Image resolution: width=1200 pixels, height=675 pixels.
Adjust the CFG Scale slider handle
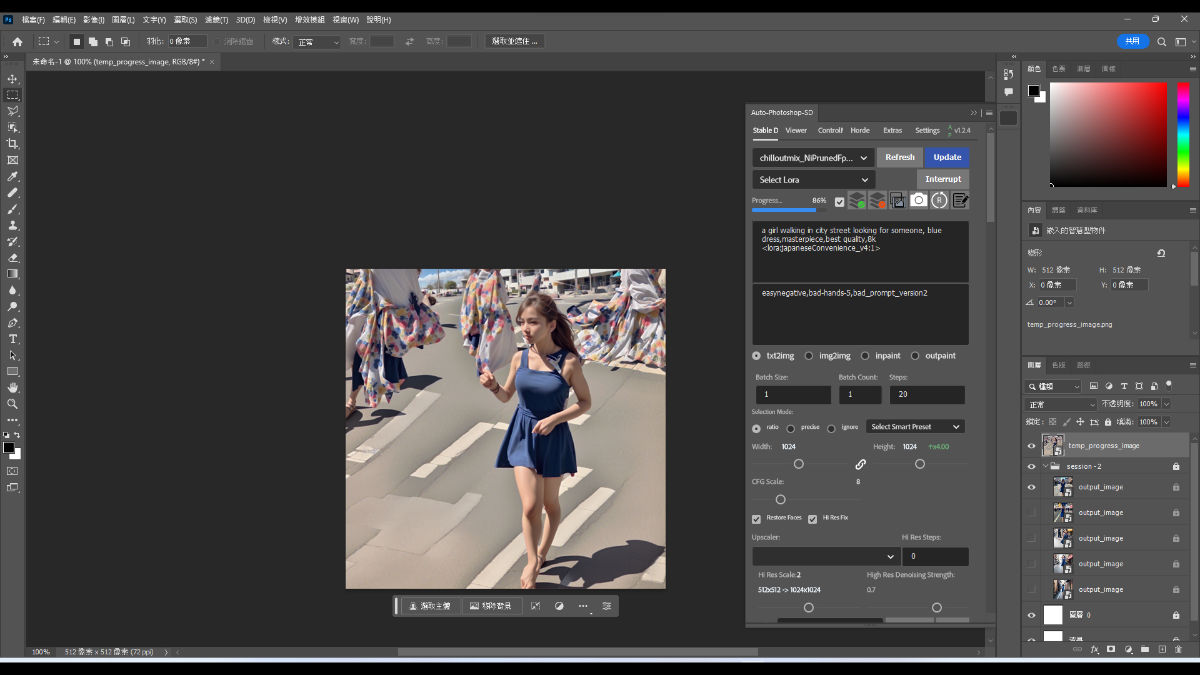[x=781, y=500]
